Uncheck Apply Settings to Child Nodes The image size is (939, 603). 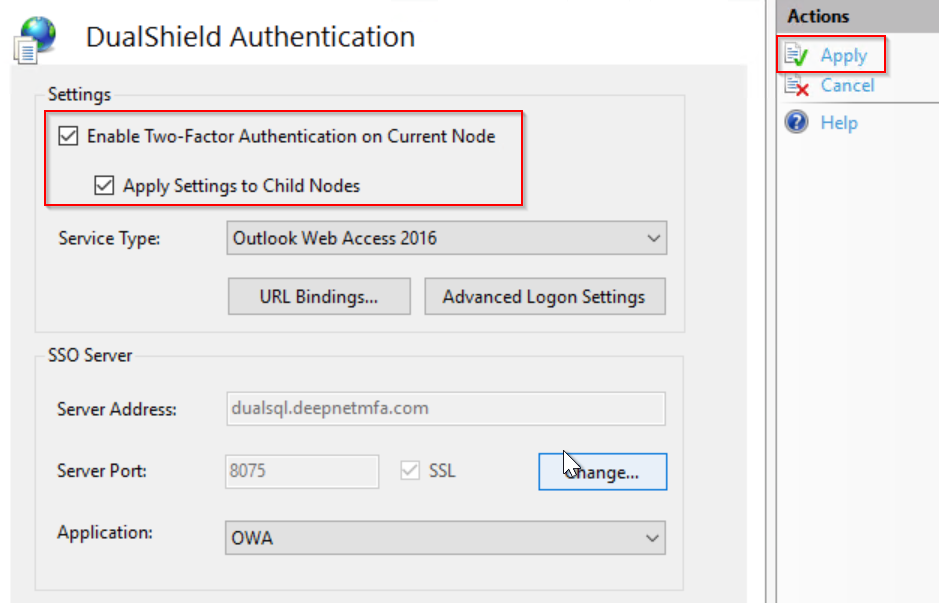104,185
